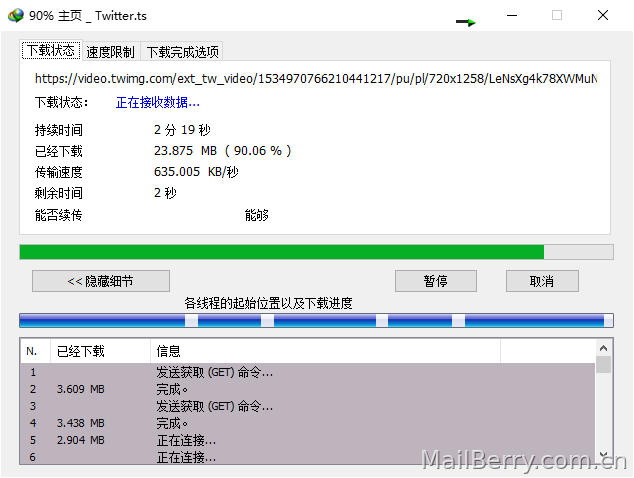
Task: Open the 下载完成选项 tab
Action: pyautogui.click(x=182, y=52)
